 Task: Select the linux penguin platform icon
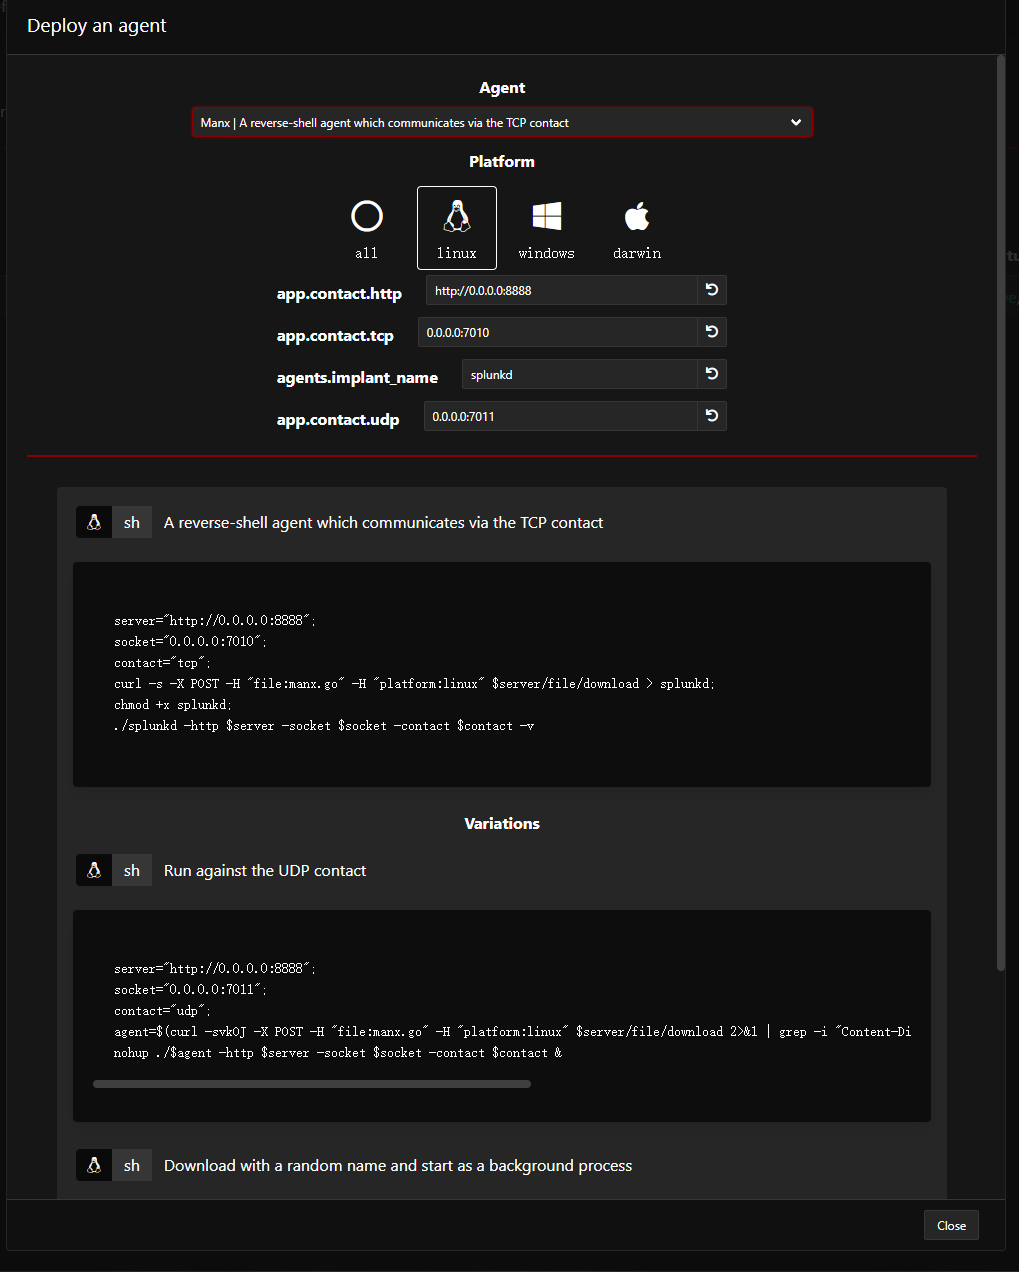point(457,216)
